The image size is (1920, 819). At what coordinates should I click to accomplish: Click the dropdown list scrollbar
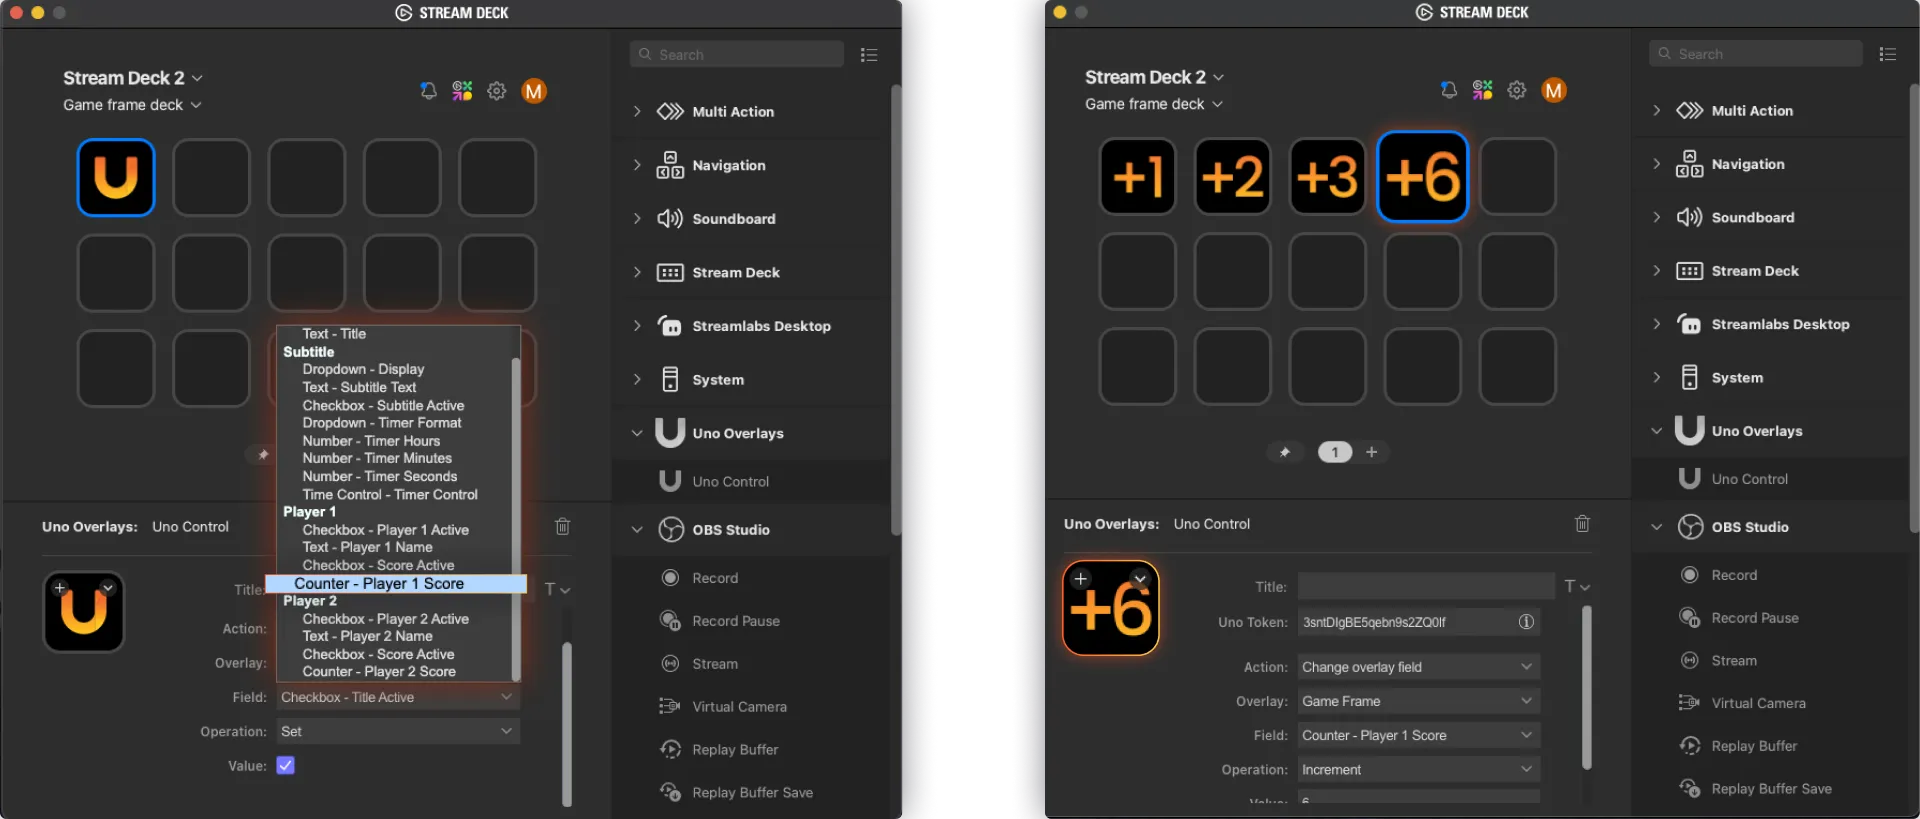click(x=516, y=518)
